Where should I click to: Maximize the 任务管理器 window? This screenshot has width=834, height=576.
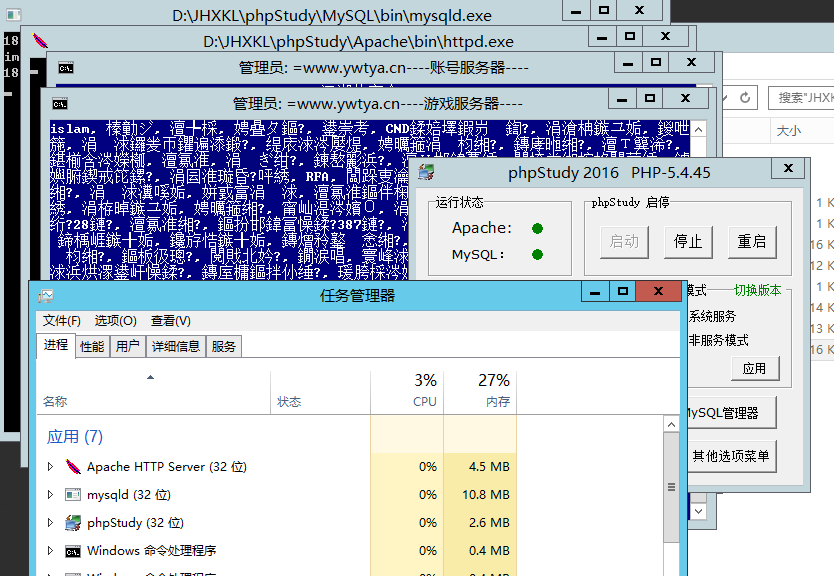623,291
